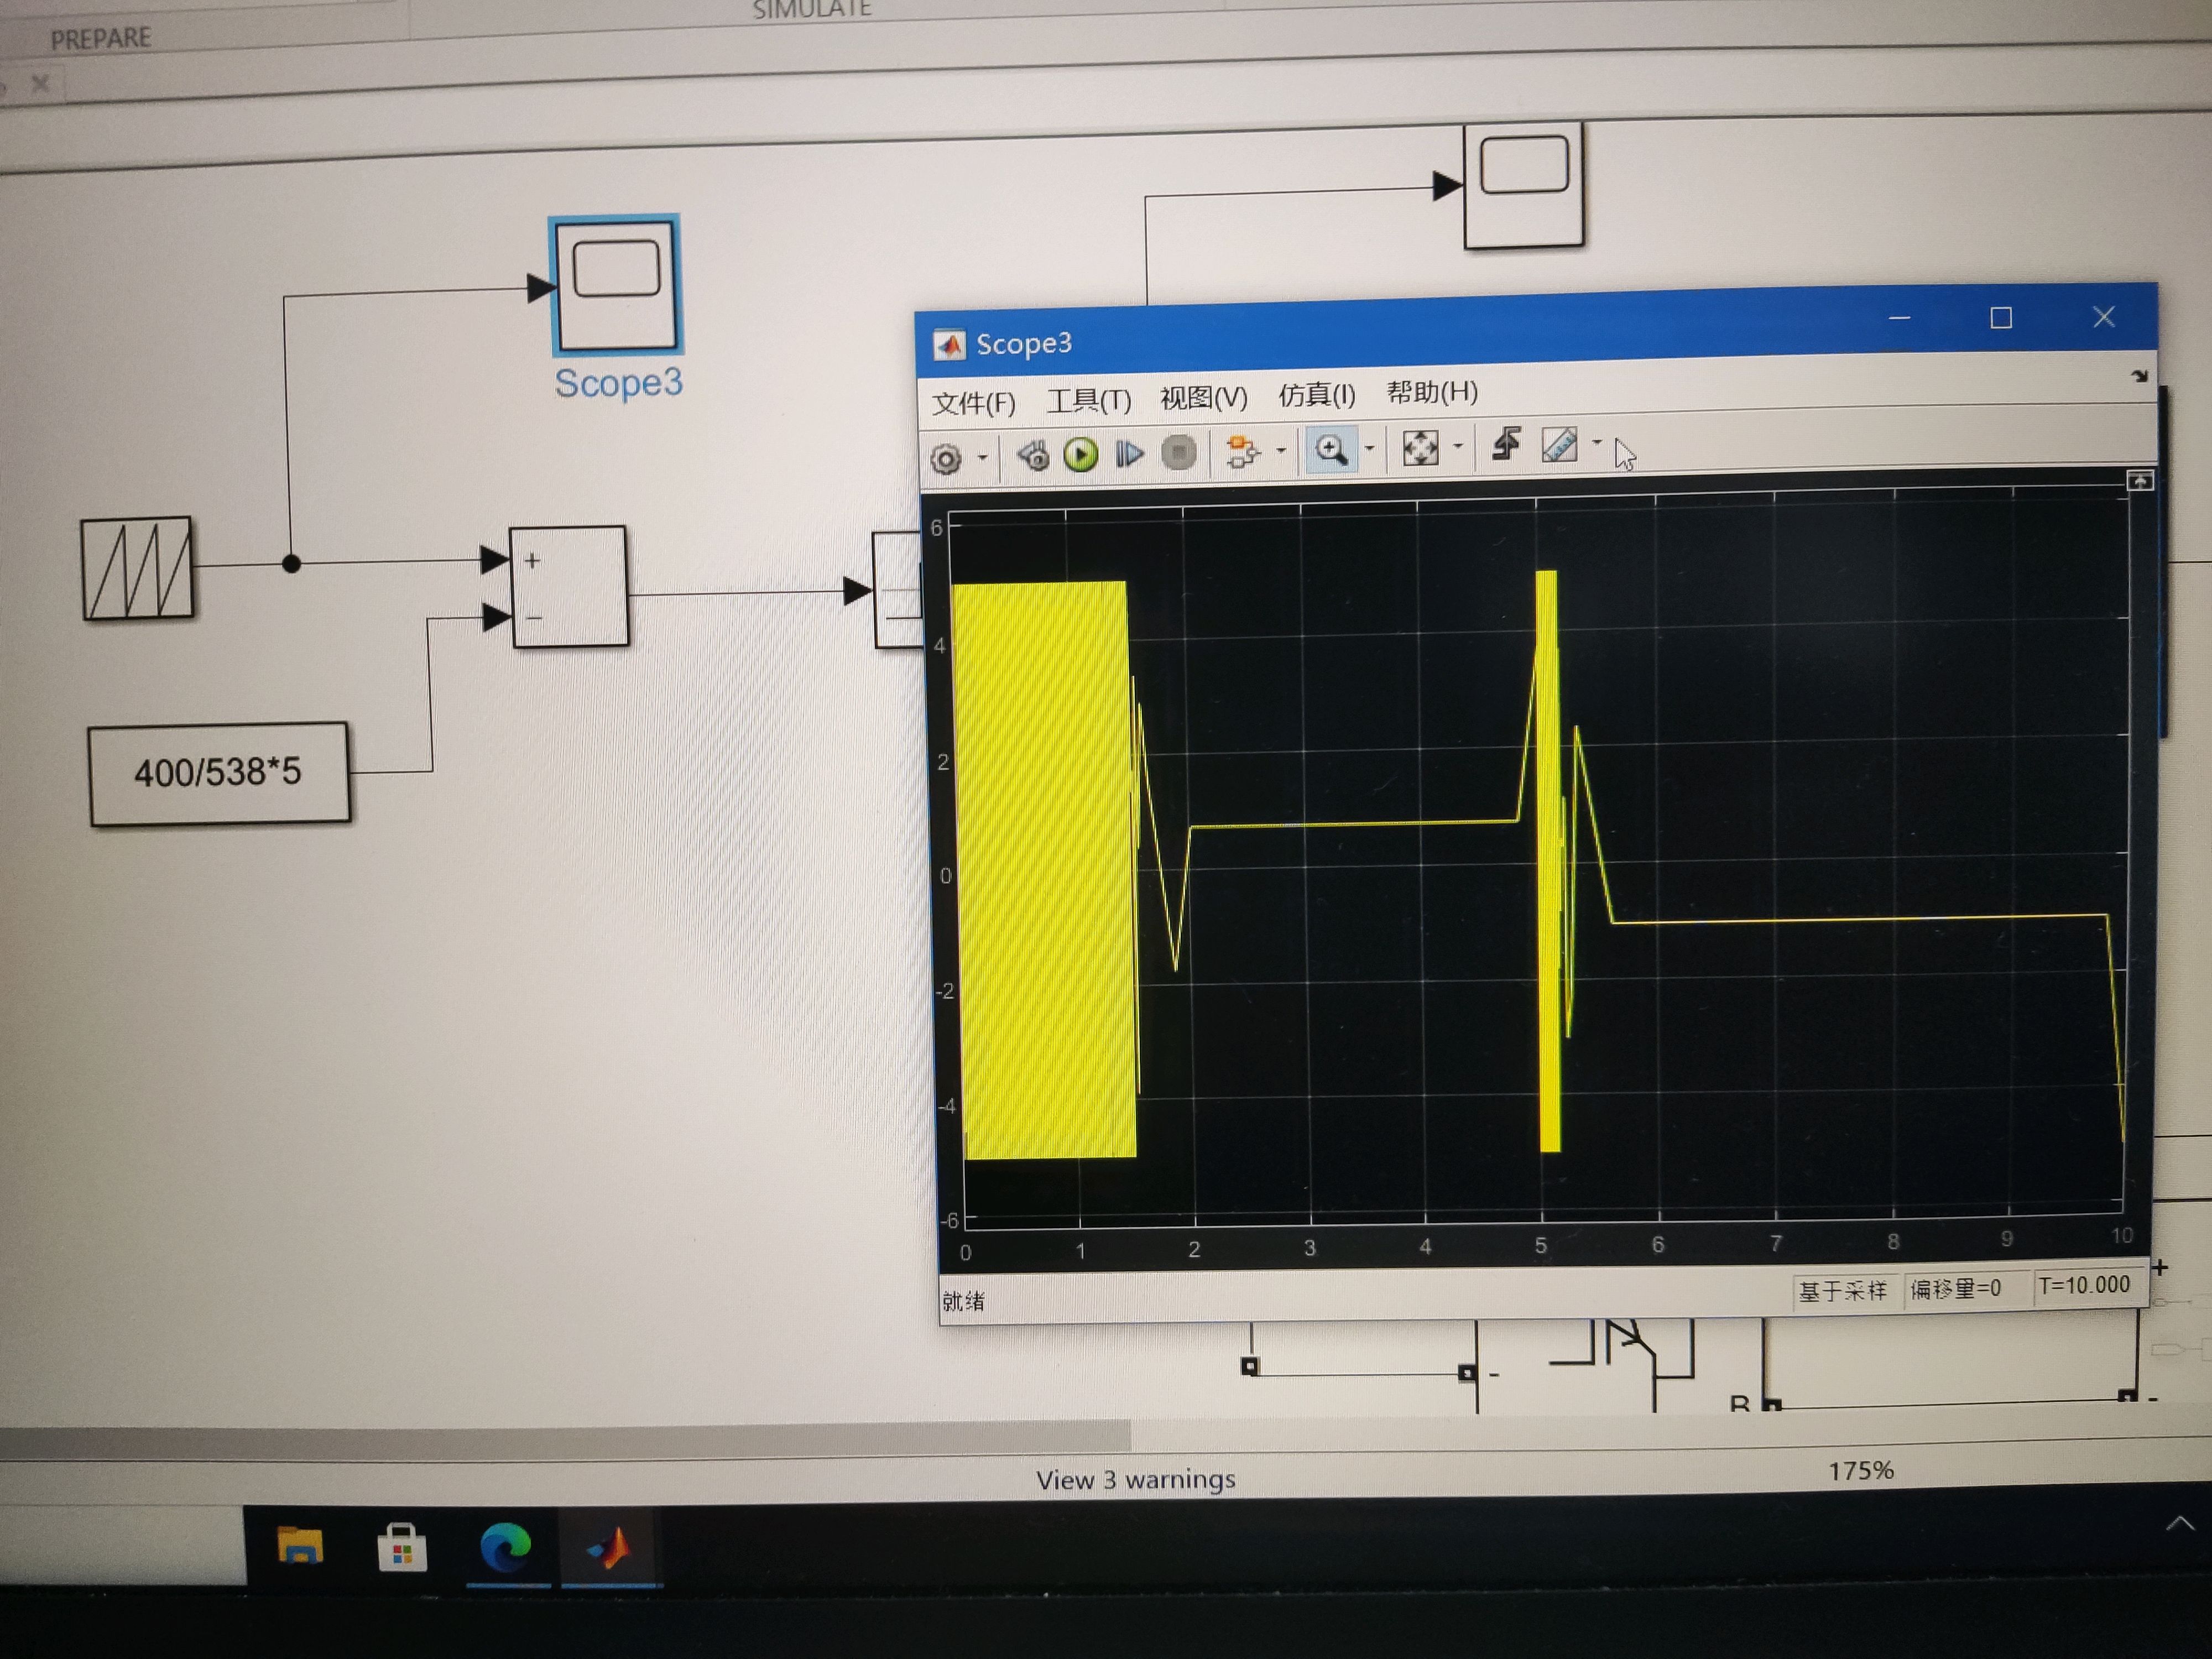Switch to the PREPARE ribbon section

[101, 39]
